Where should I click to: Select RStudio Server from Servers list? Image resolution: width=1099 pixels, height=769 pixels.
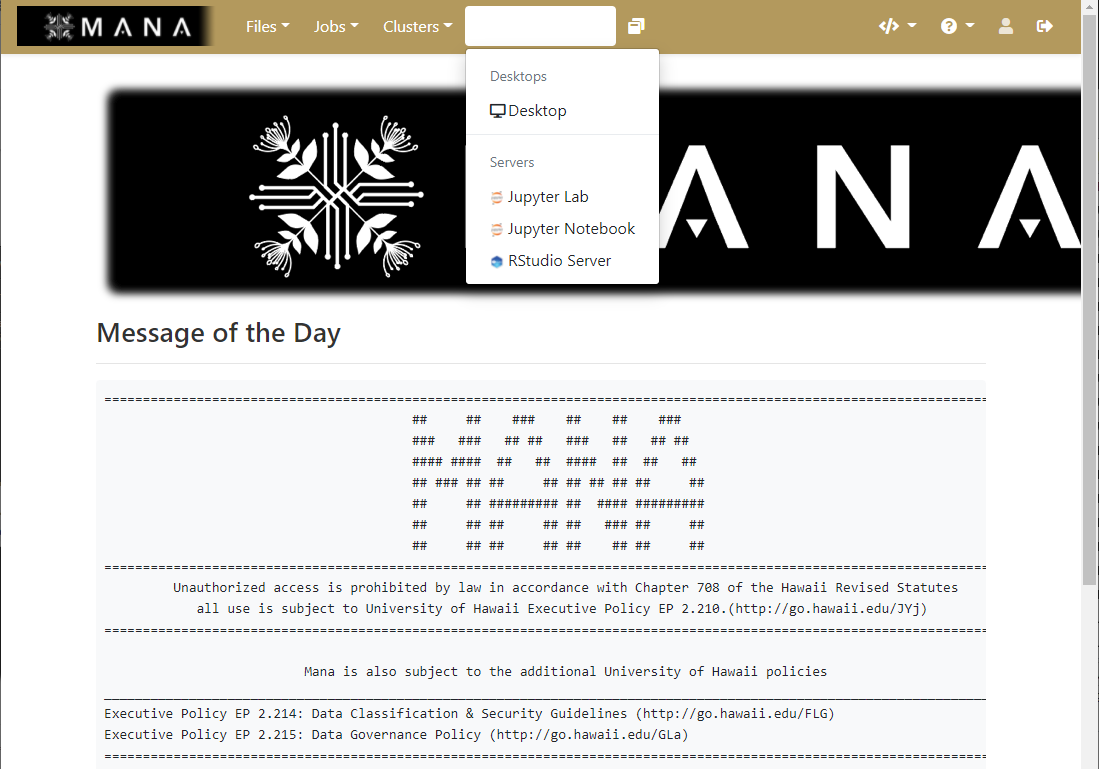tap(562, 261)
